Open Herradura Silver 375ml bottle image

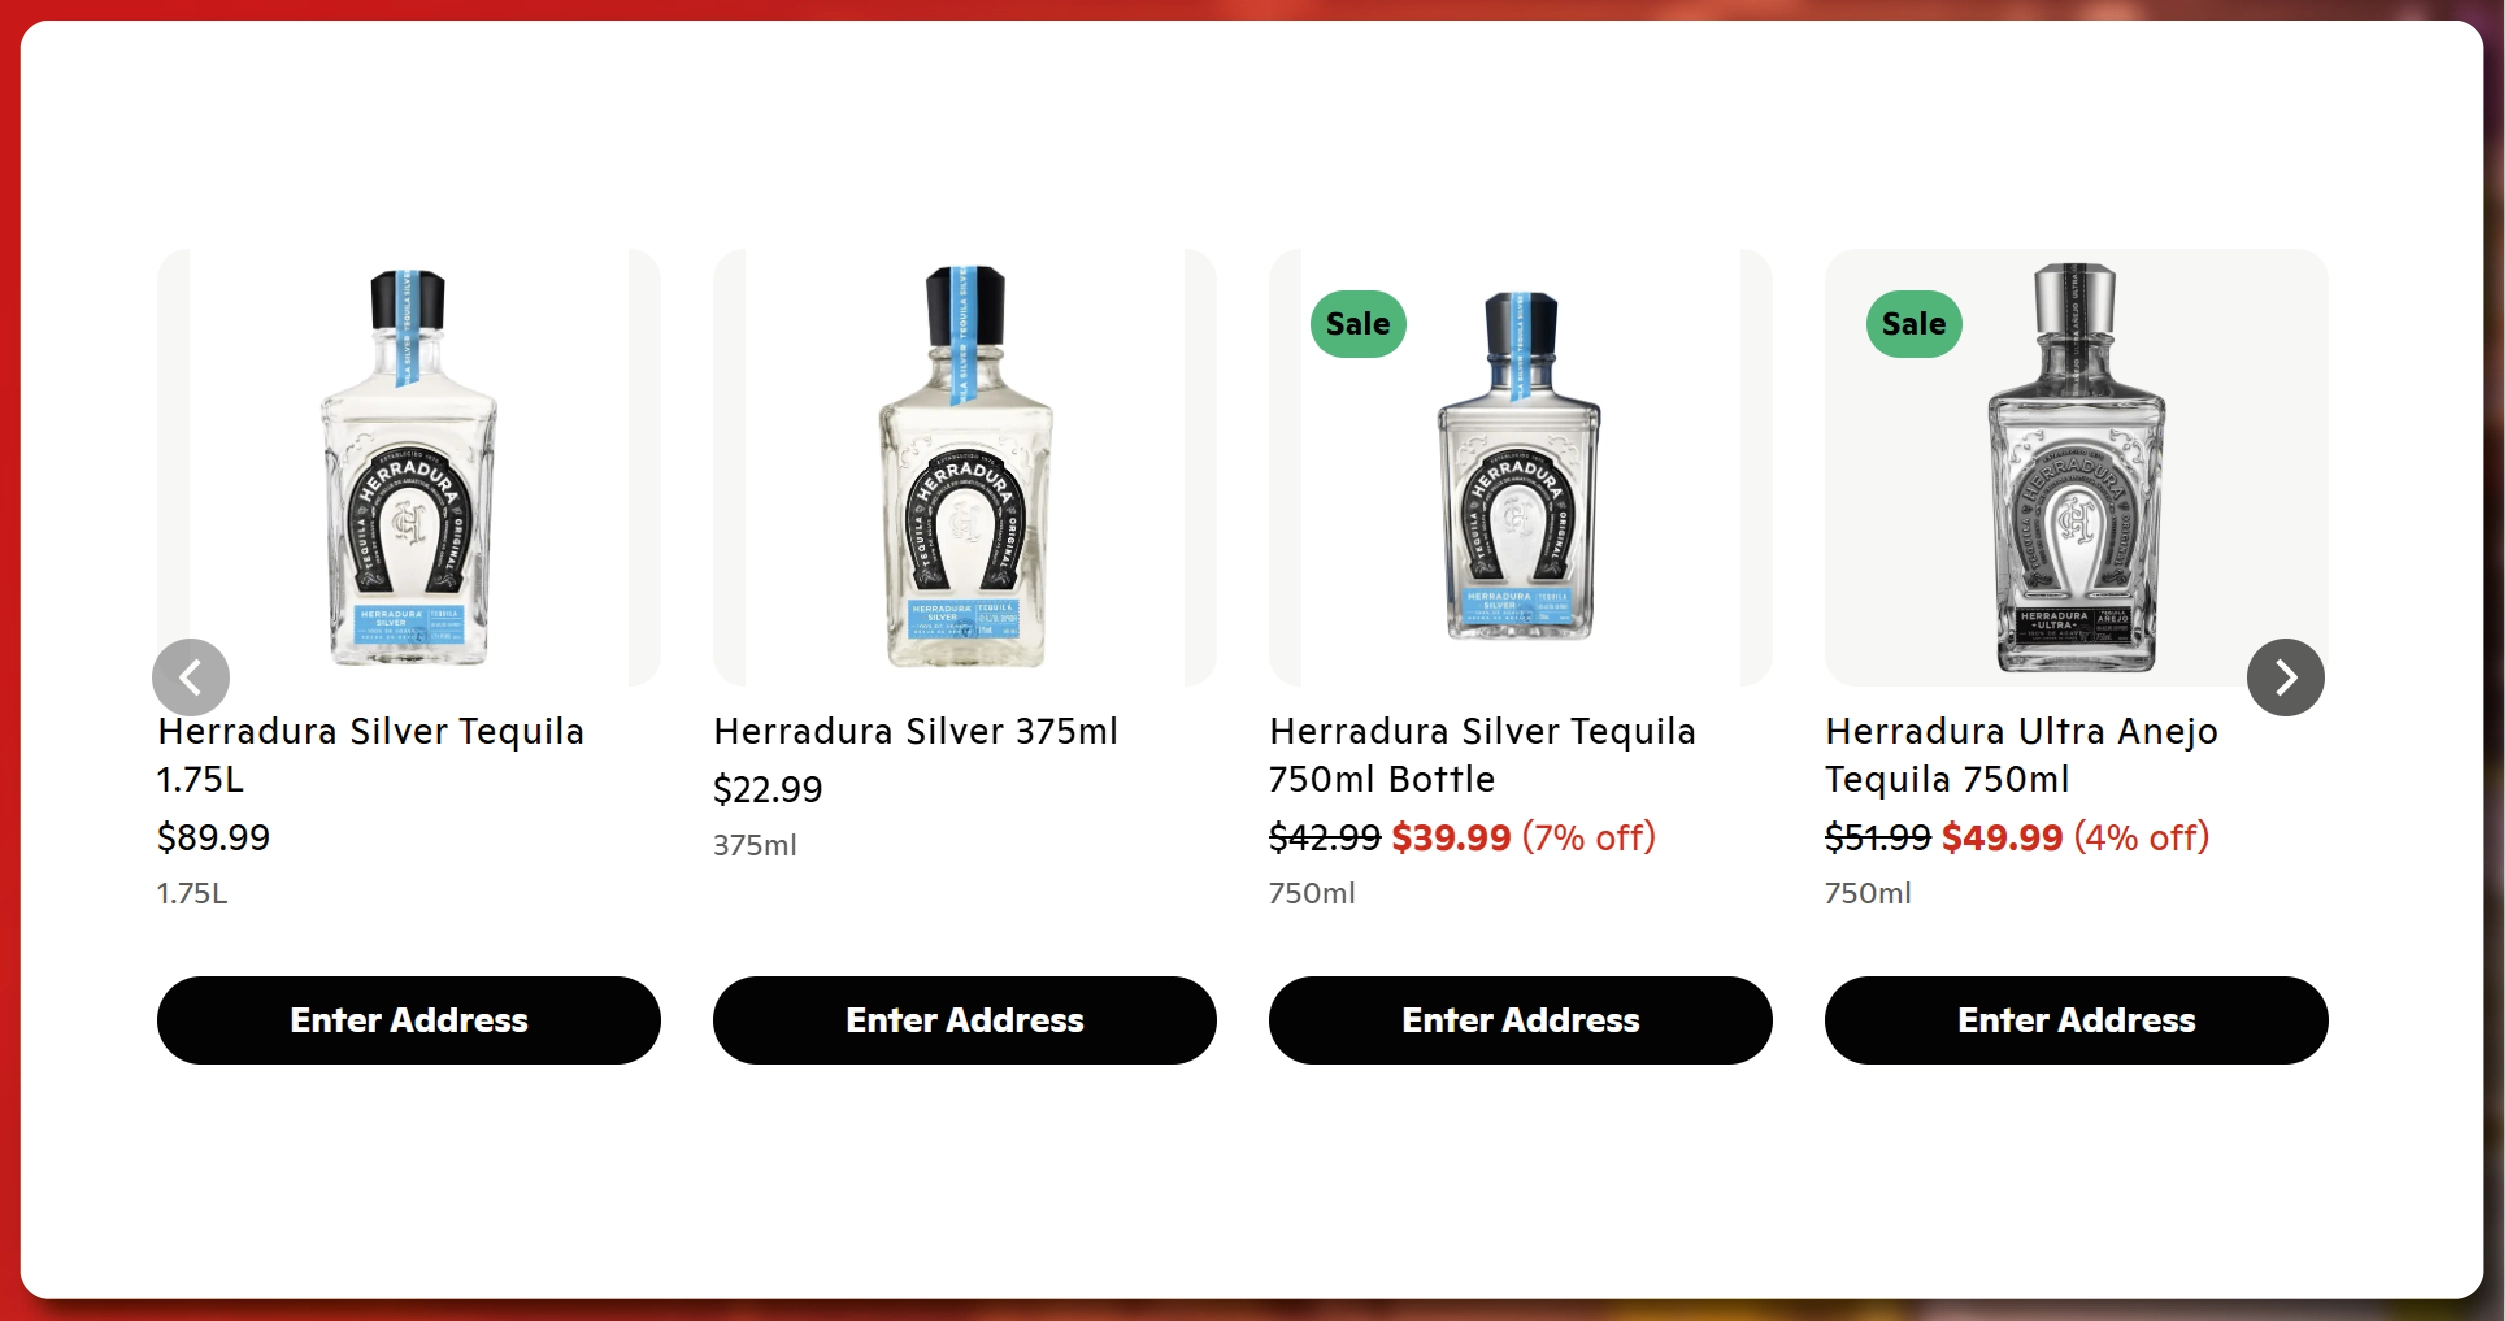coord(965,467)
